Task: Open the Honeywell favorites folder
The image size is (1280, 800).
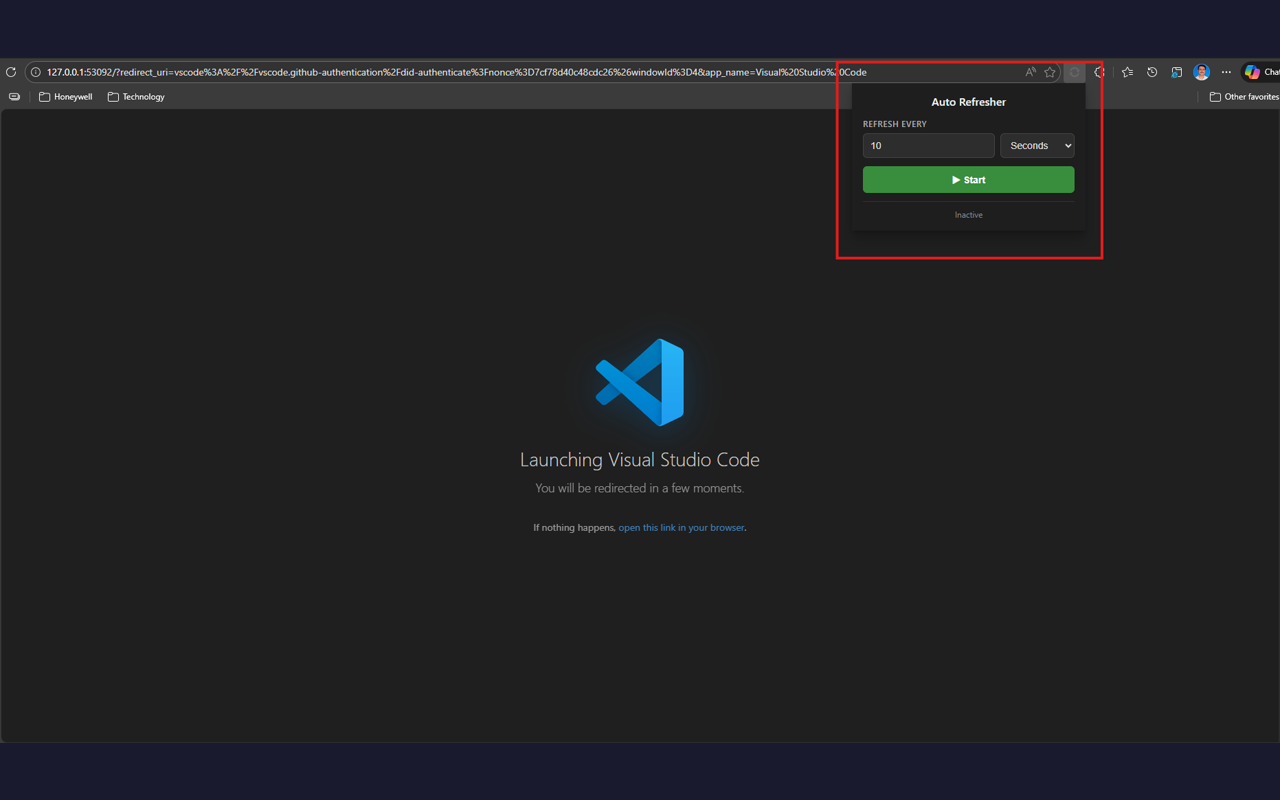Action: (x=66, y=97)
